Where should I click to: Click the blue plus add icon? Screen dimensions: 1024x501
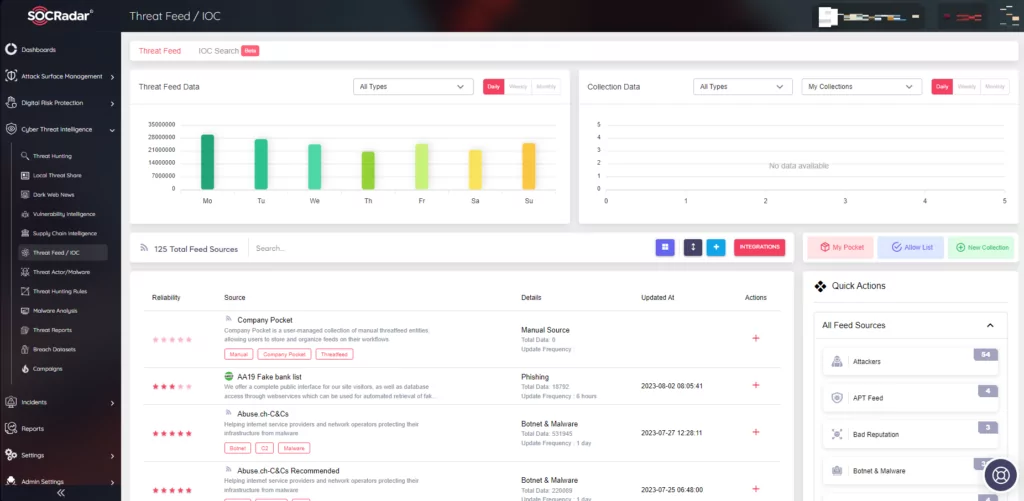716,248
